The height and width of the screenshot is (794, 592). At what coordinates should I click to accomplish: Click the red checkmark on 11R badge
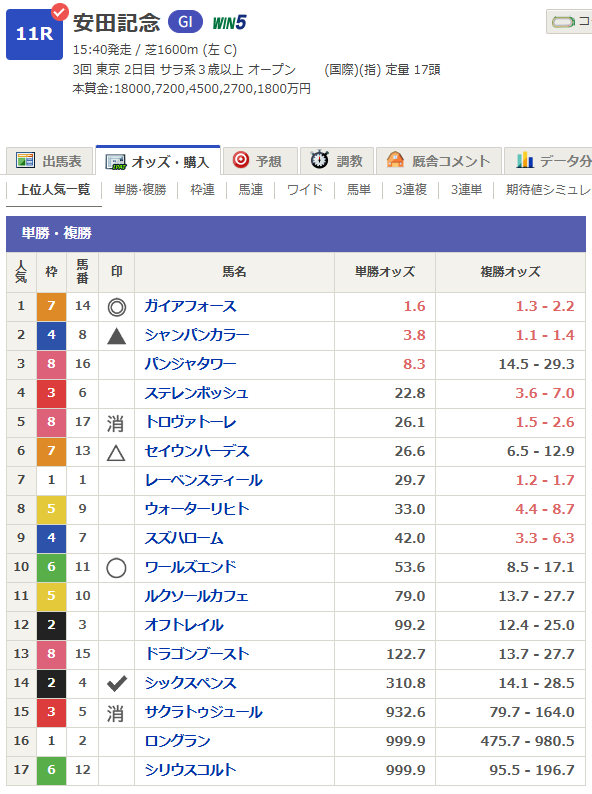point(60,11)
